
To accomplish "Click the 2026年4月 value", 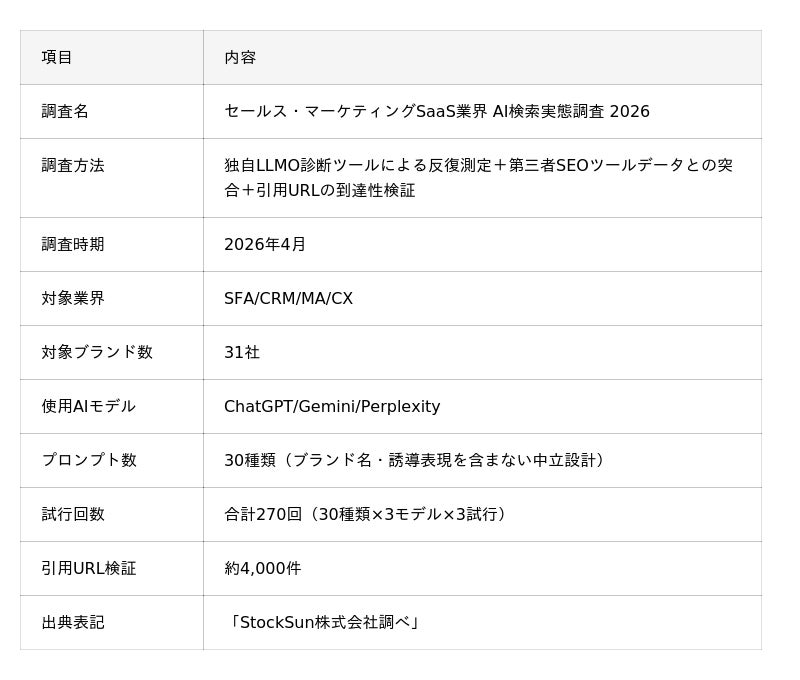I will point(265,244).
